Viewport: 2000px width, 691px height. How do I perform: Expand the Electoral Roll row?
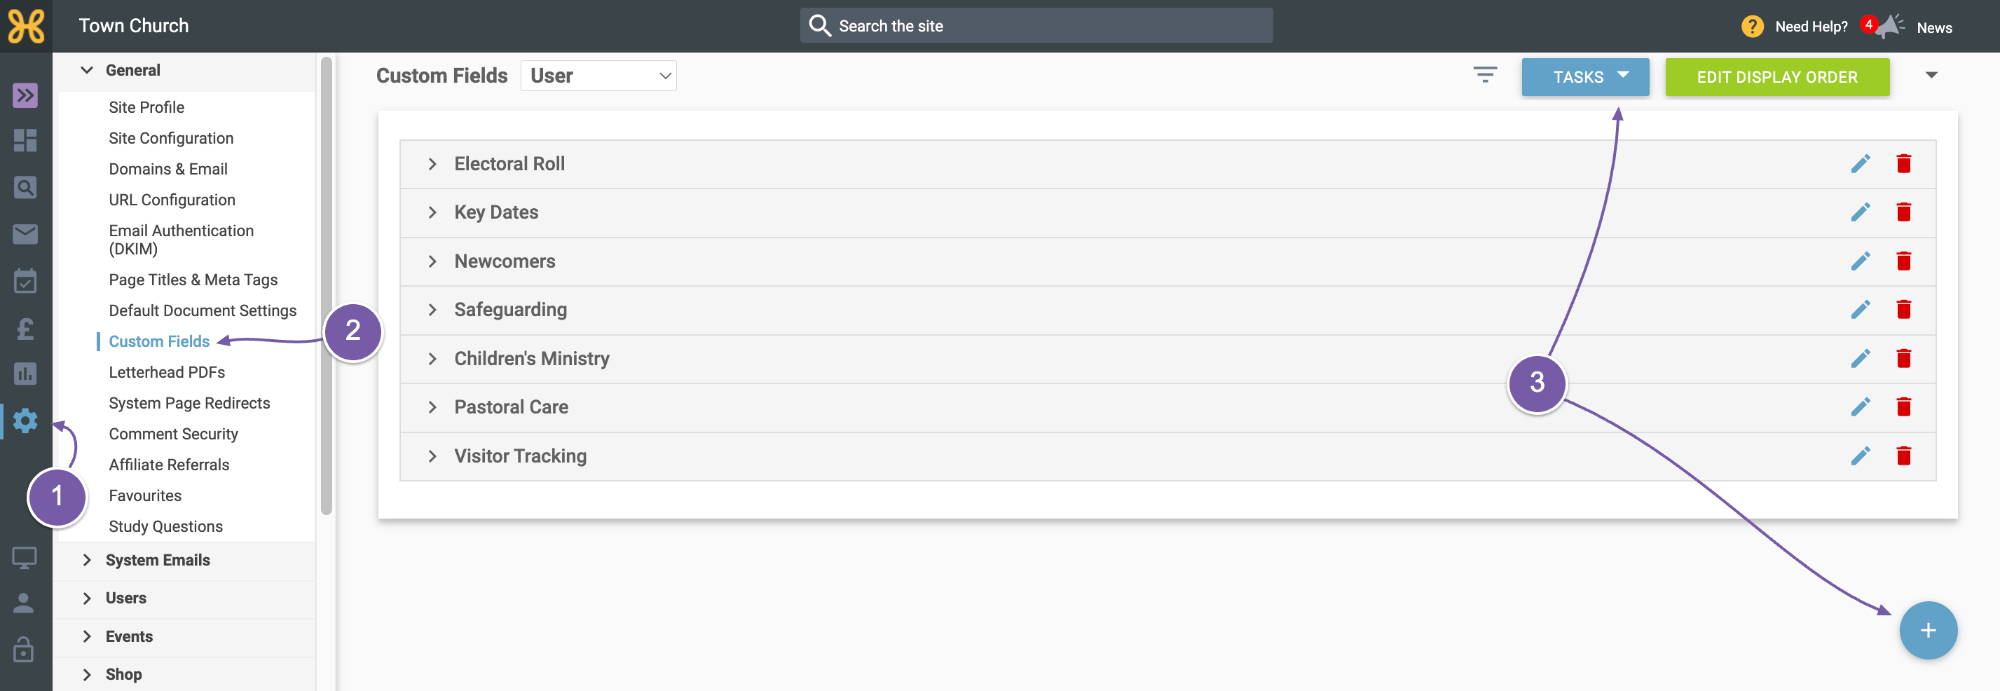coord(432,164)
